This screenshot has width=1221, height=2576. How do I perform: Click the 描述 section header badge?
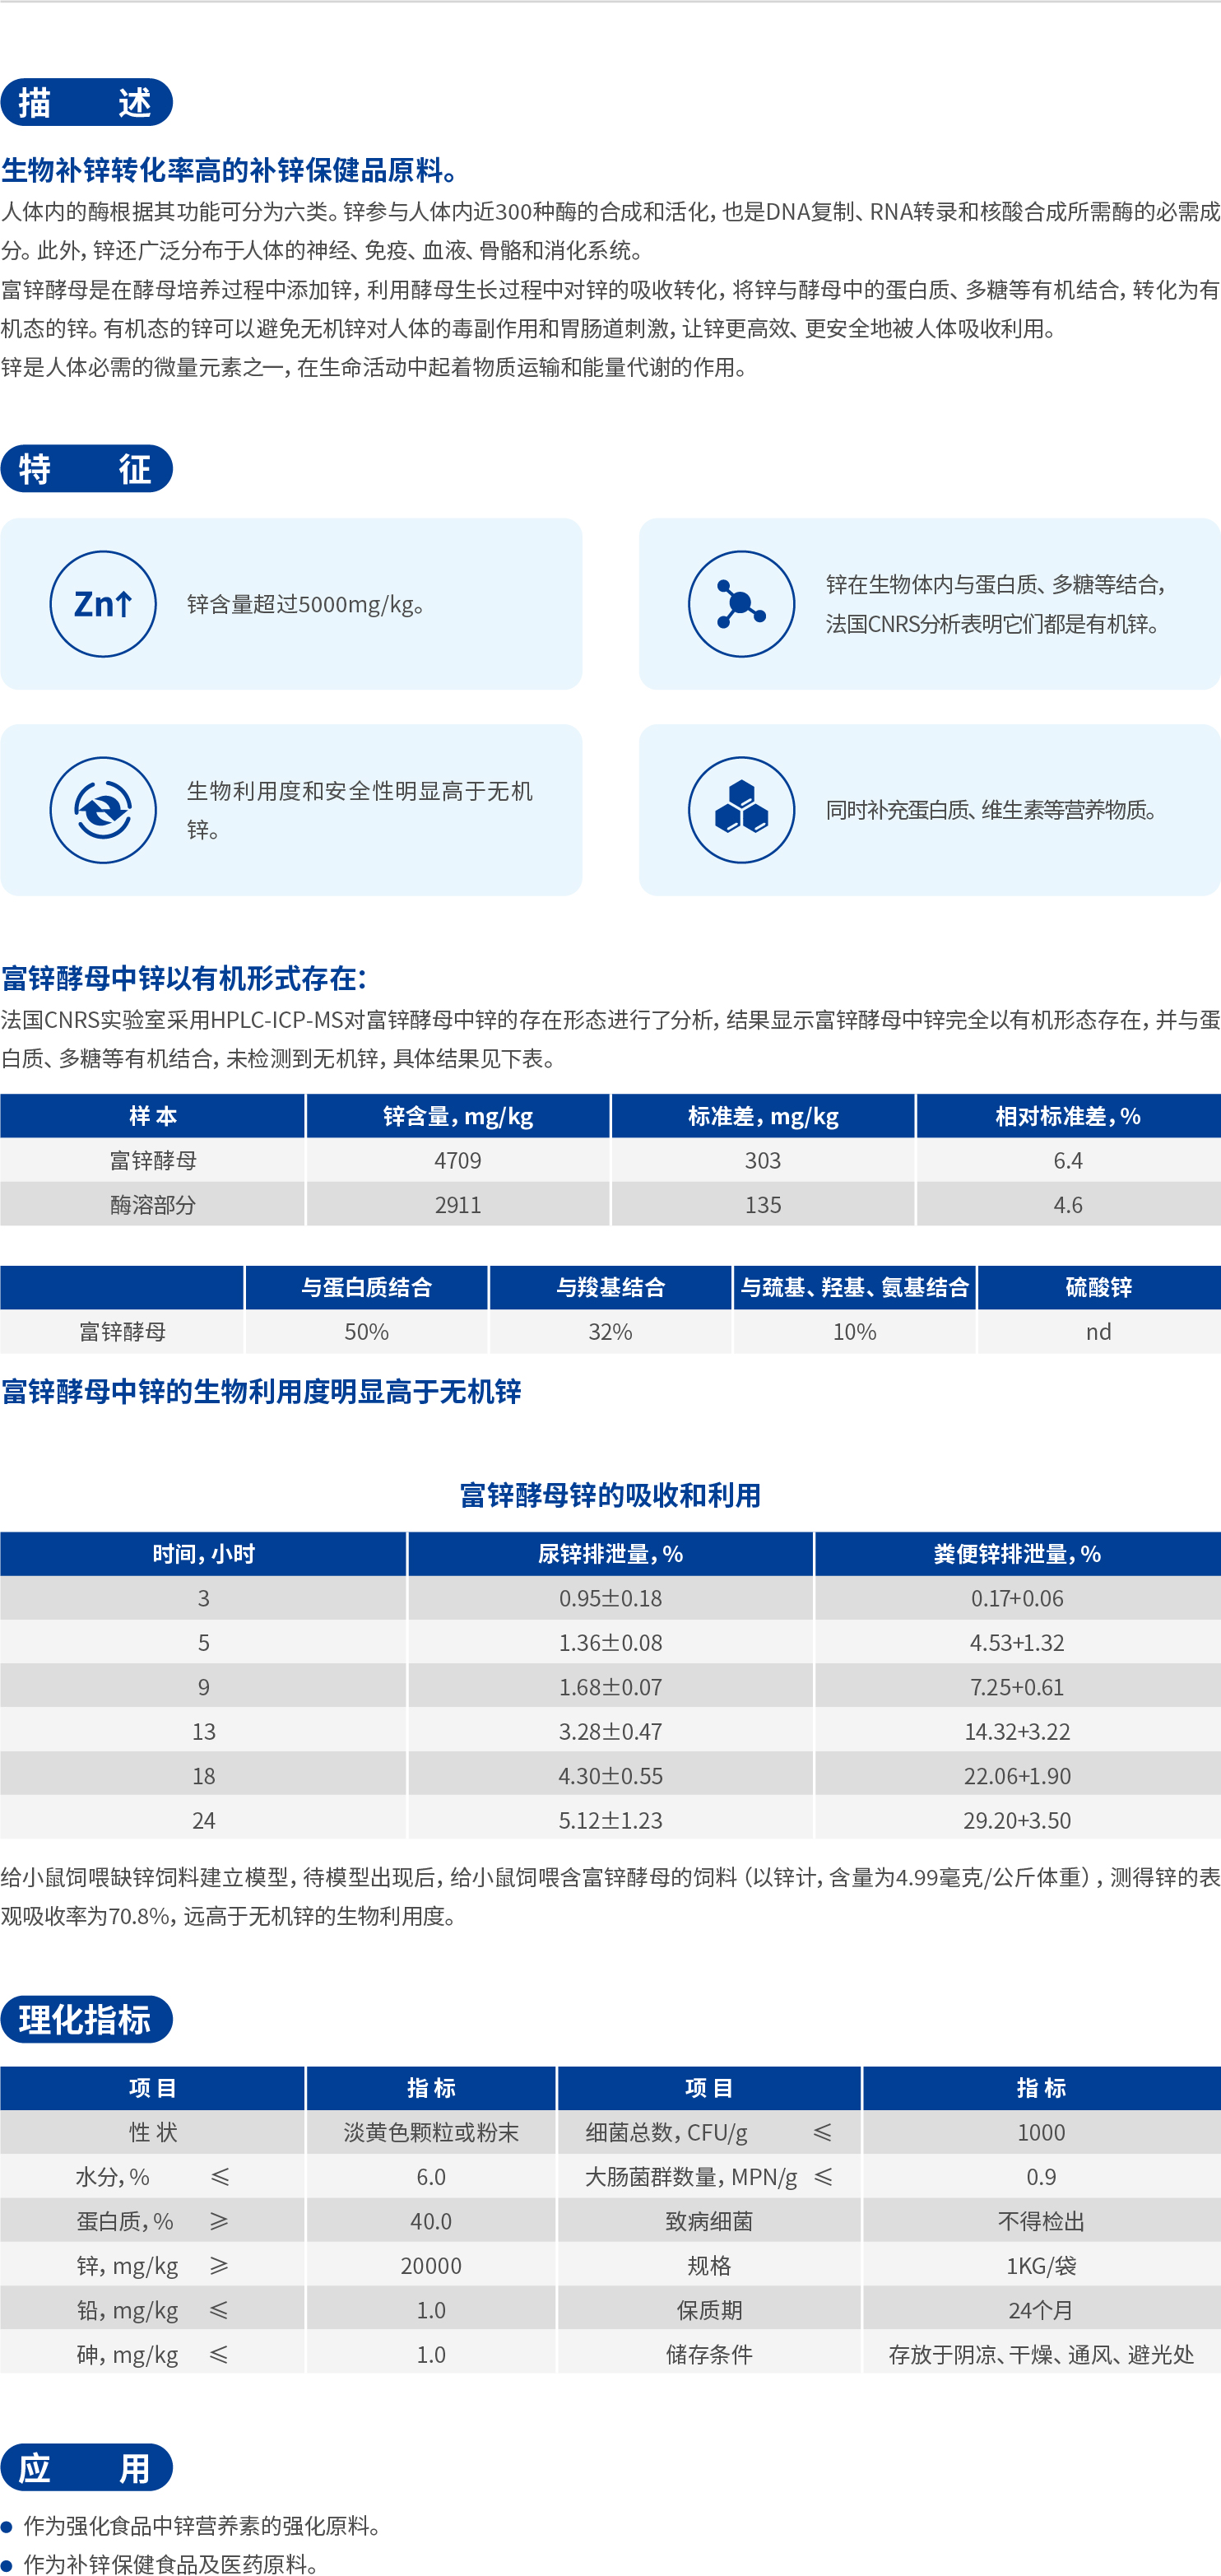click(86, 102)
